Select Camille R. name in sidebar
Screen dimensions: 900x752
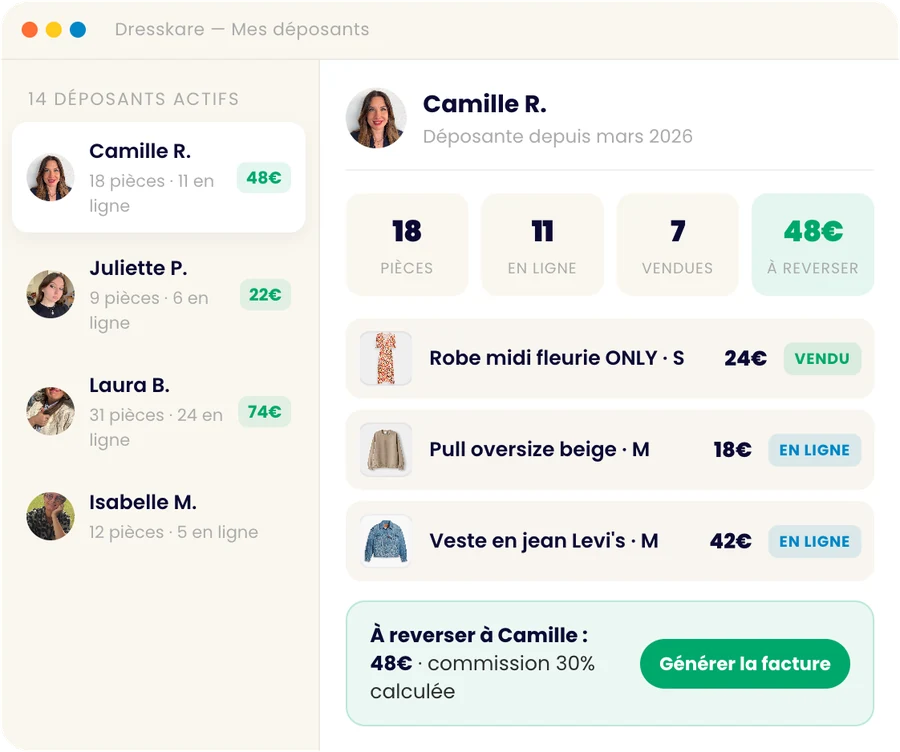click(139, 151)
